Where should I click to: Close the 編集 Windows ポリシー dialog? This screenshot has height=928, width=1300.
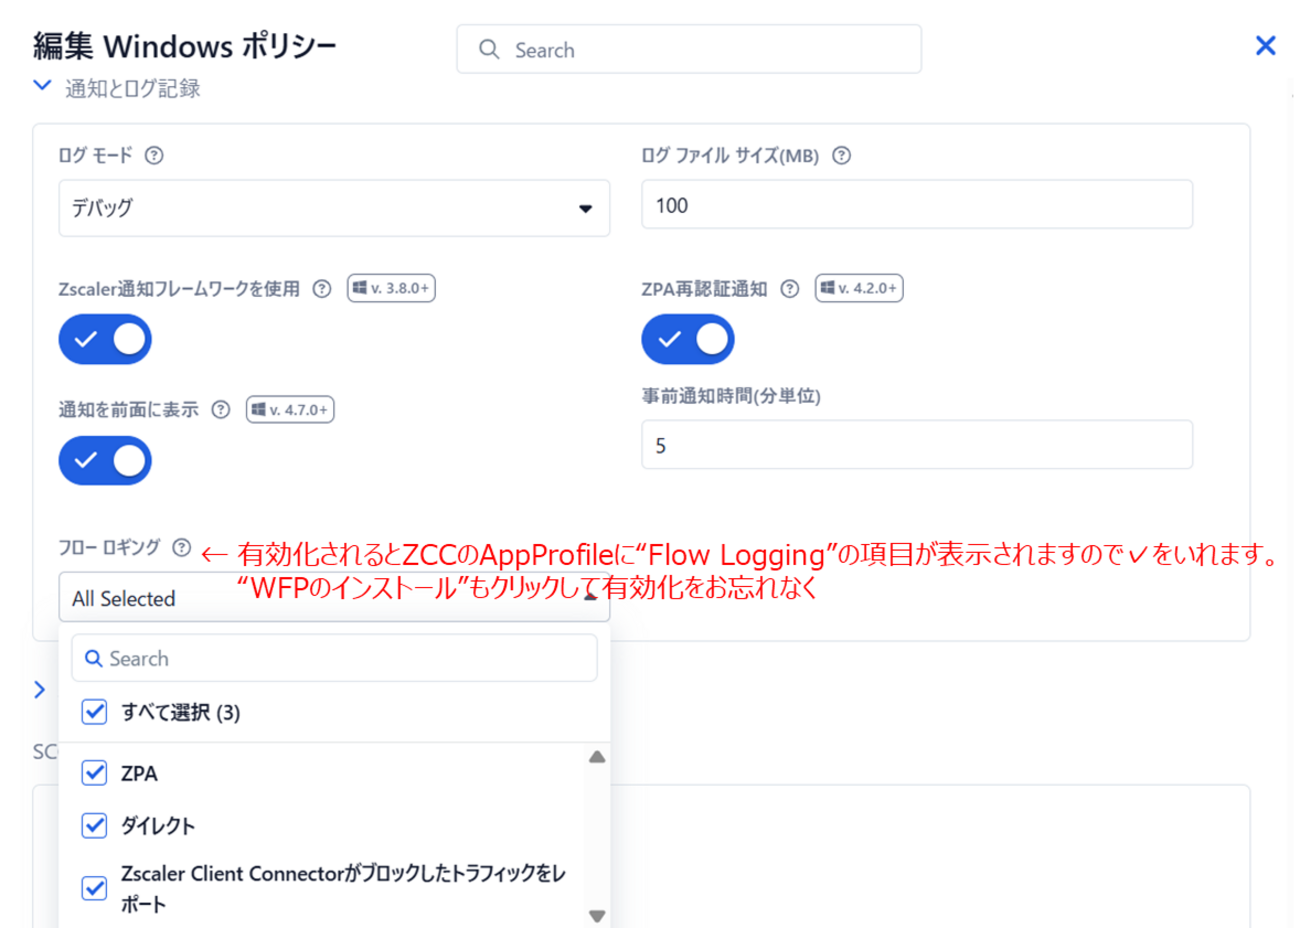click(1265, 45)
